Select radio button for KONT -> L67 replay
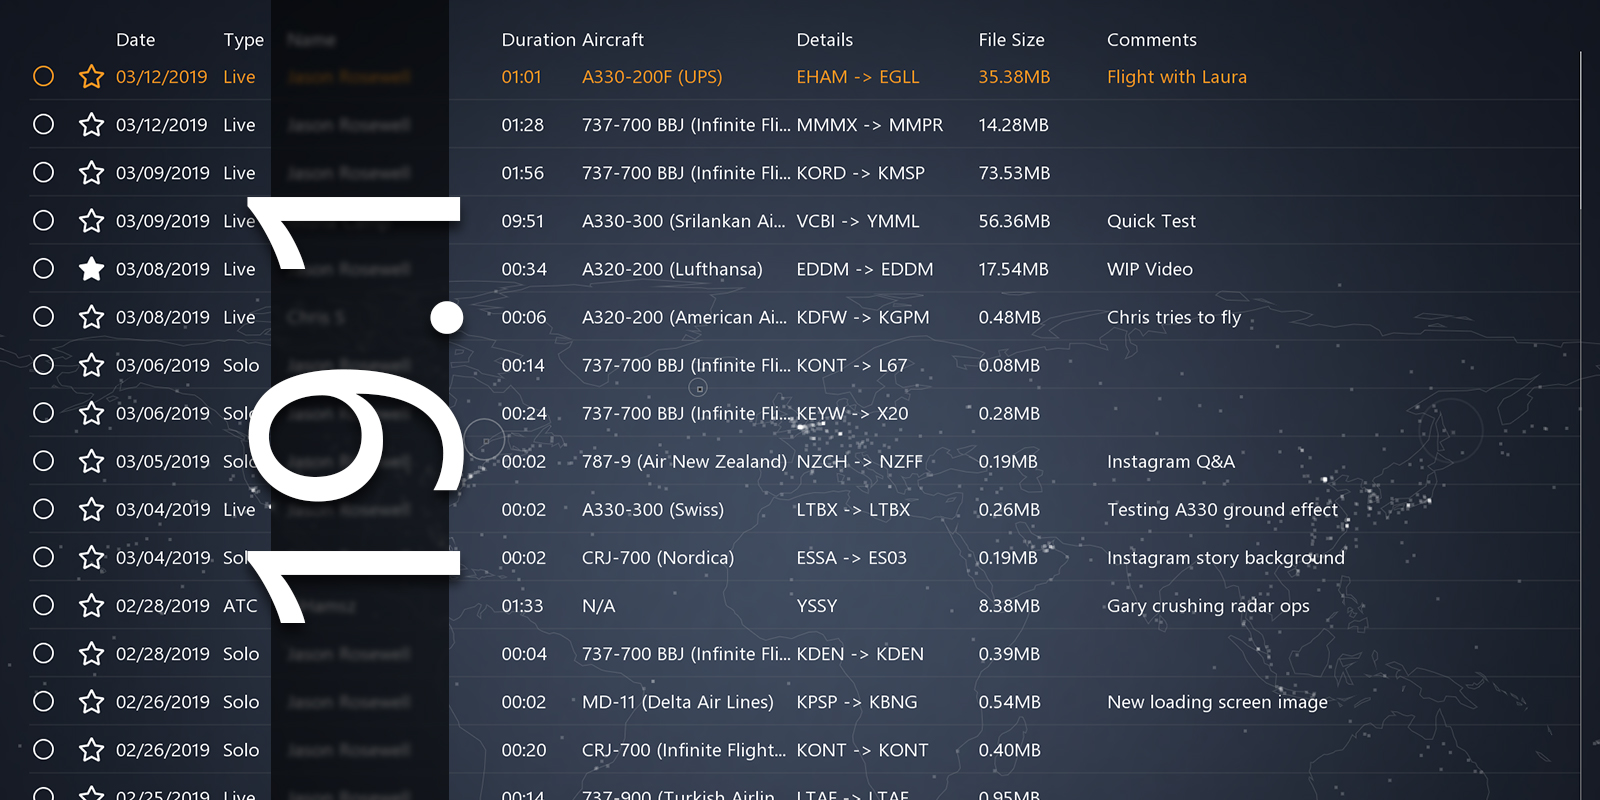Image resolution: width=1600 pixels, height=800 pixels. (x=43, y=364)
